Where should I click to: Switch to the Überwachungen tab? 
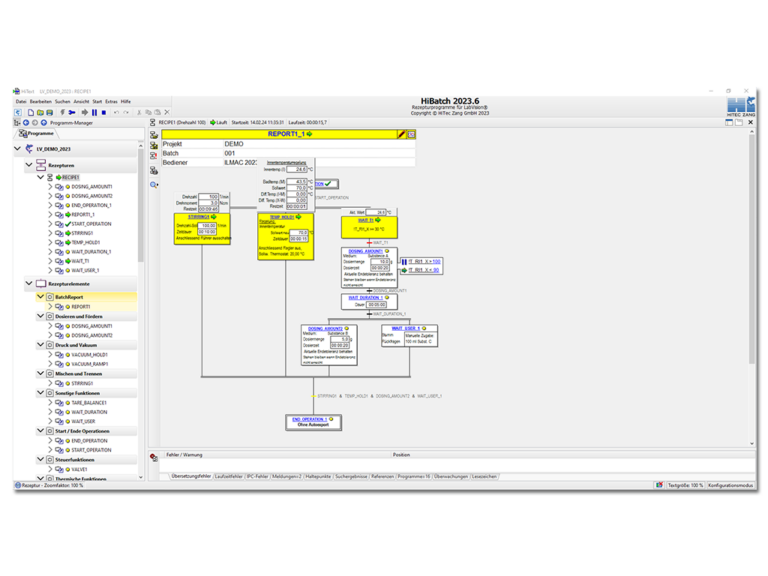(x=451, y=476)
